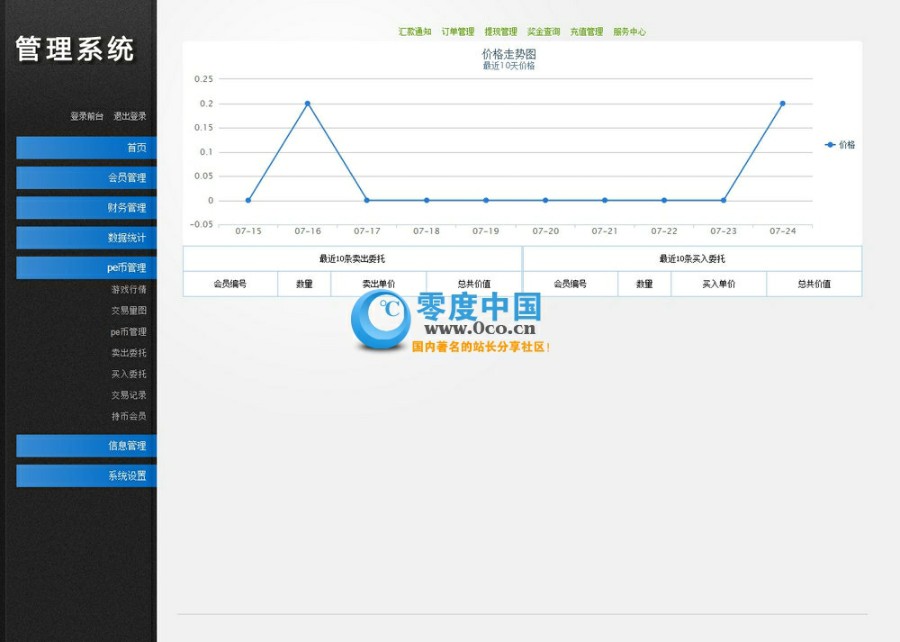The width and height of the screenshot is (900, 642).
Task: Expand the 数据统计 sidebar section
Action: coord(86,238)
